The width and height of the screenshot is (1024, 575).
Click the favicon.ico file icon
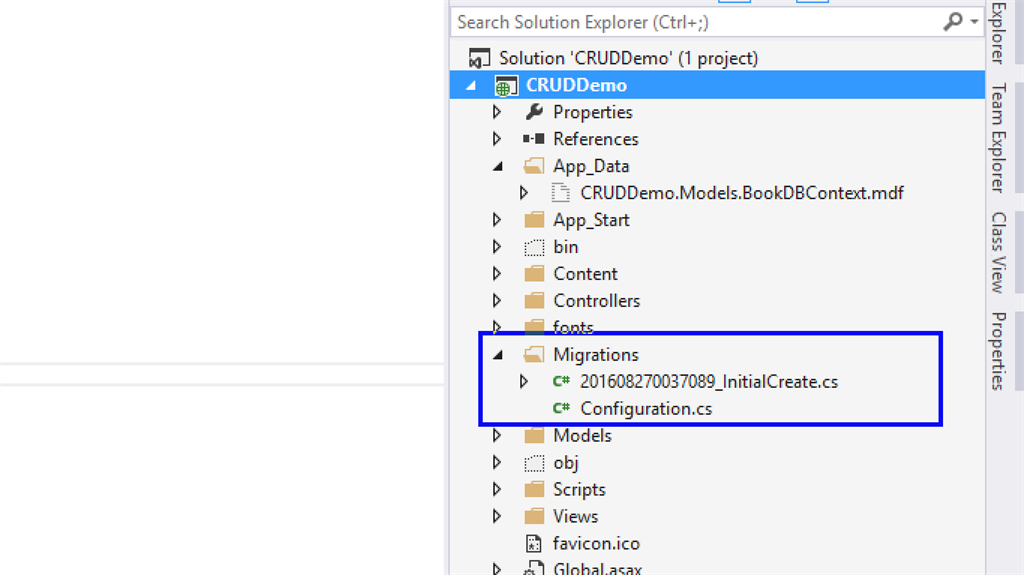click(x=534, y=543)
